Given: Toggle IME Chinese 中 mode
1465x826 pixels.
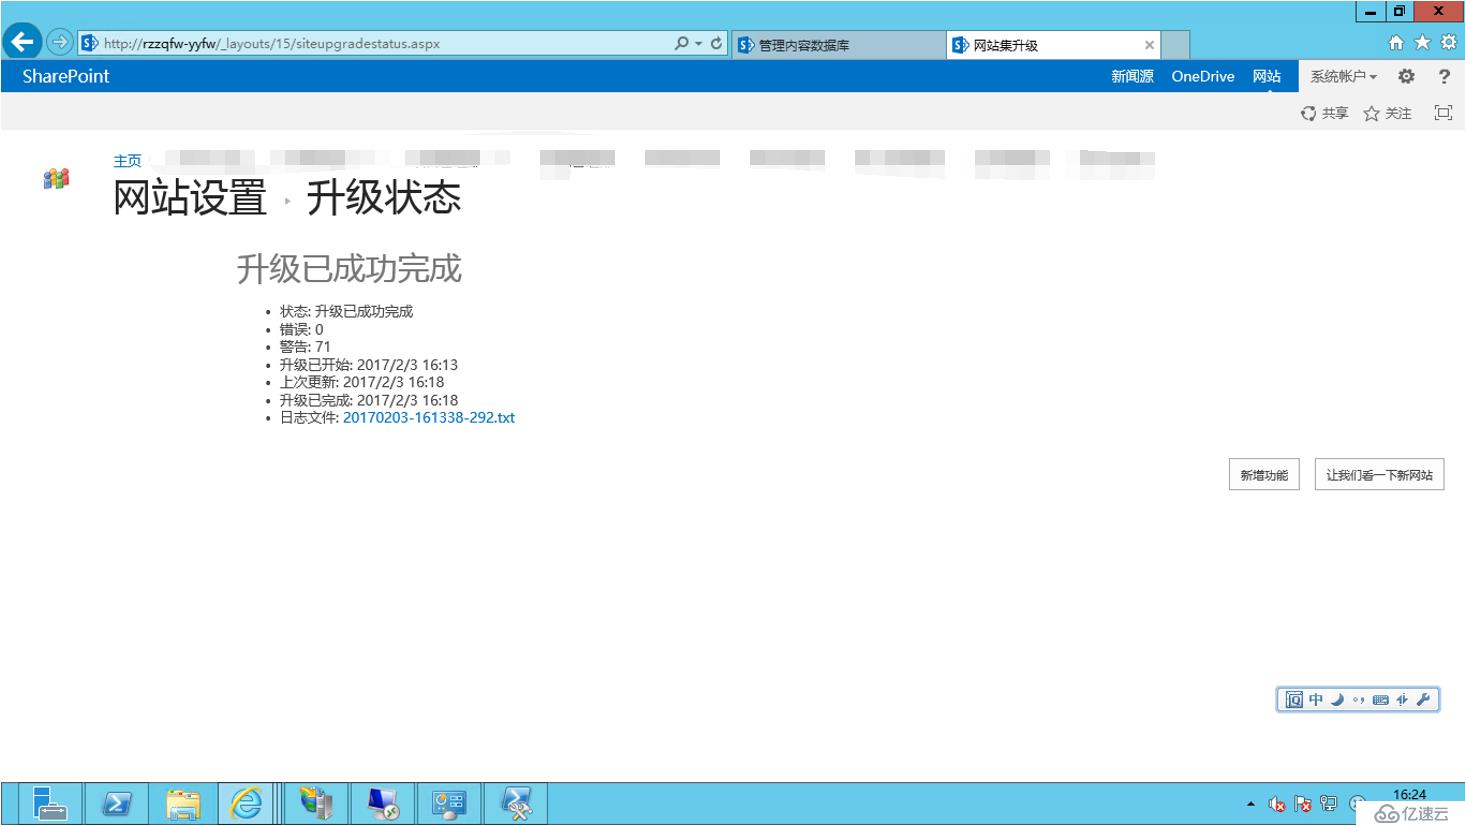Looking at the screenshot, I should click(x=1316, y=700).
